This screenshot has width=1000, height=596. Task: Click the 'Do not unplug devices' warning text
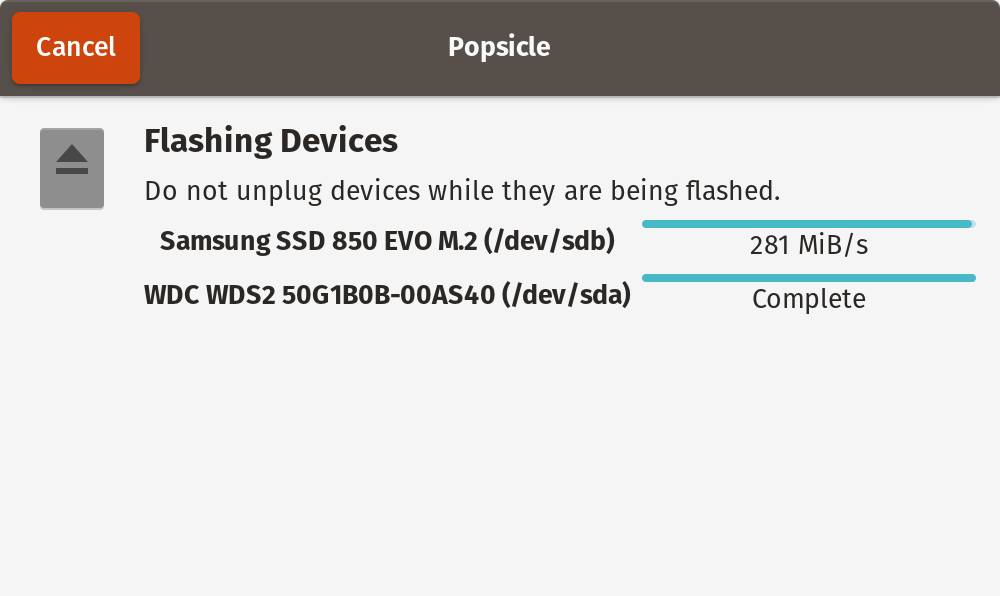pyautogui.click(x=461, y=190)
